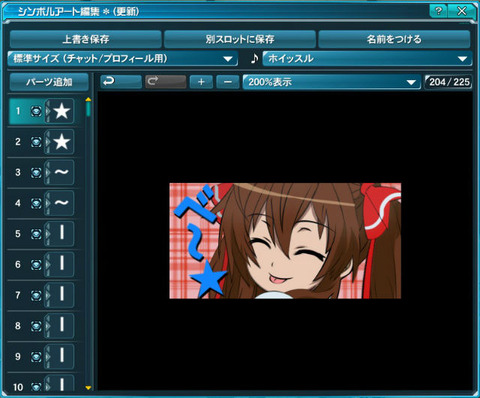480x398 pixels.
Task: Expand layer 6 group triangle
Action: pos(47,265)
